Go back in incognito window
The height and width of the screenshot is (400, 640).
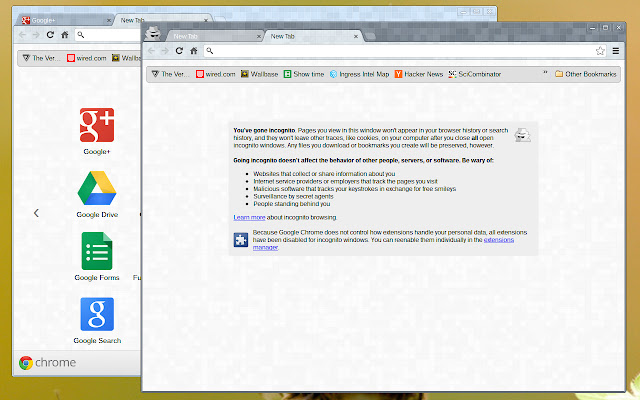click(151, 51)
